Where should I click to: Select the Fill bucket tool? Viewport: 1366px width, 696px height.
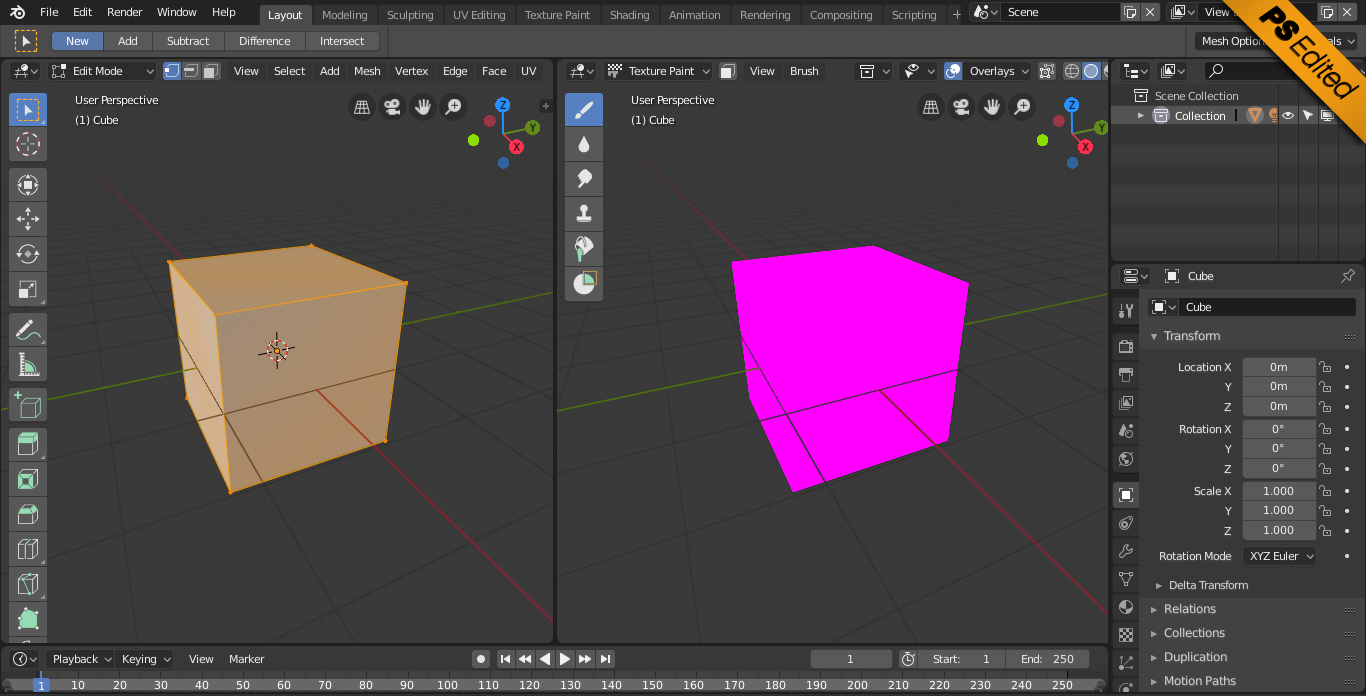(585, 247)
